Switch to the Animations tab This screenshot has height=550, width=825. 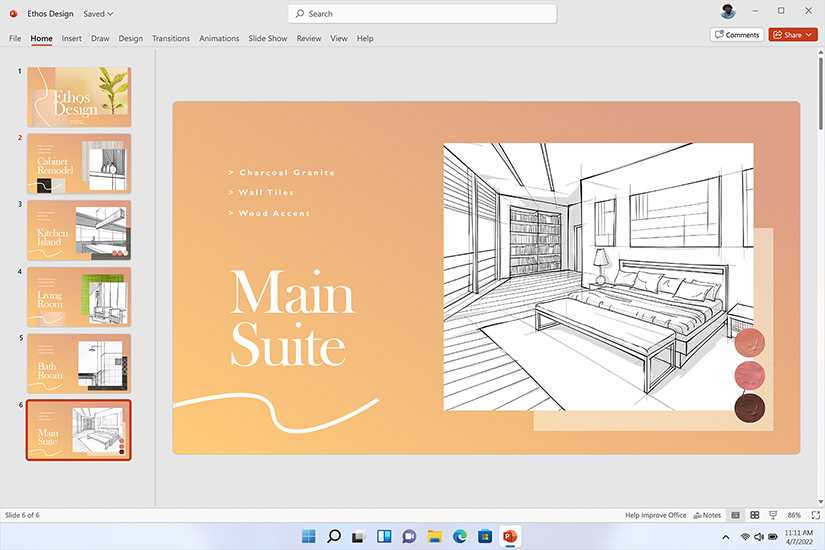219,39
